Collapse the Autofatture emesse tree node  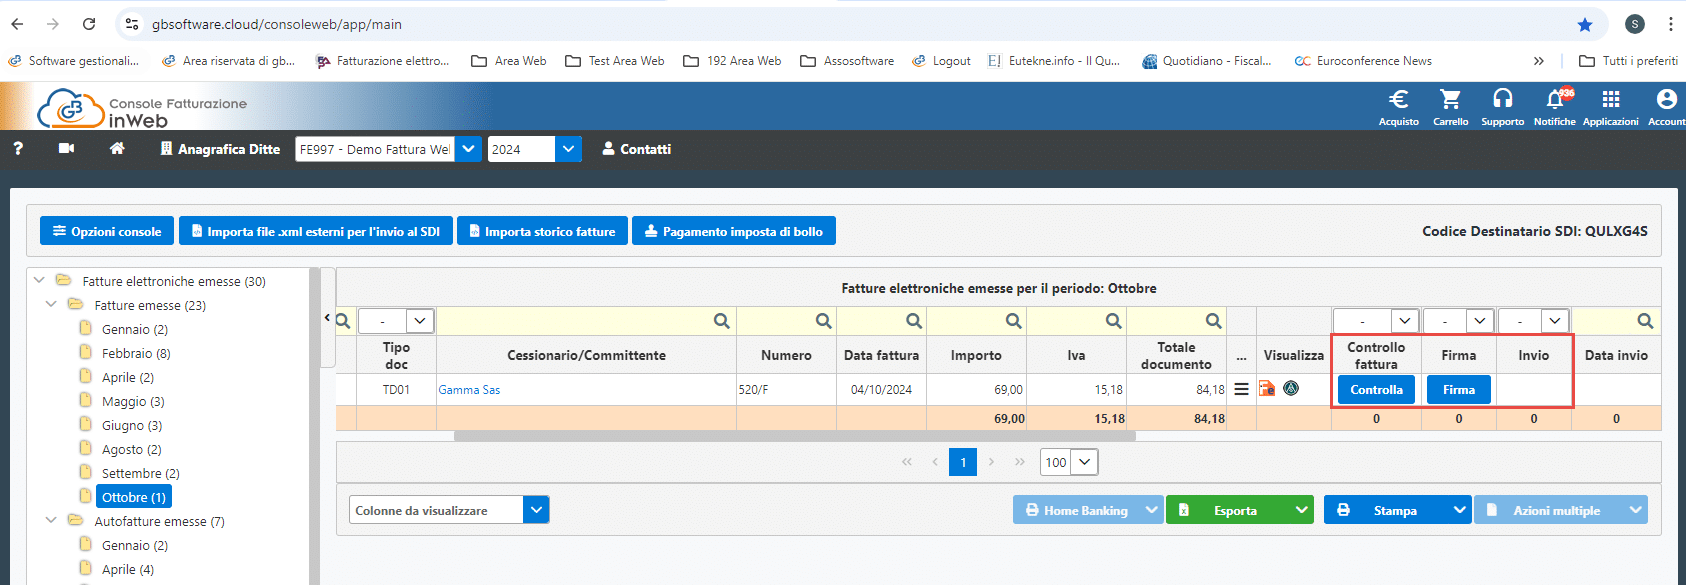[51, 521]
